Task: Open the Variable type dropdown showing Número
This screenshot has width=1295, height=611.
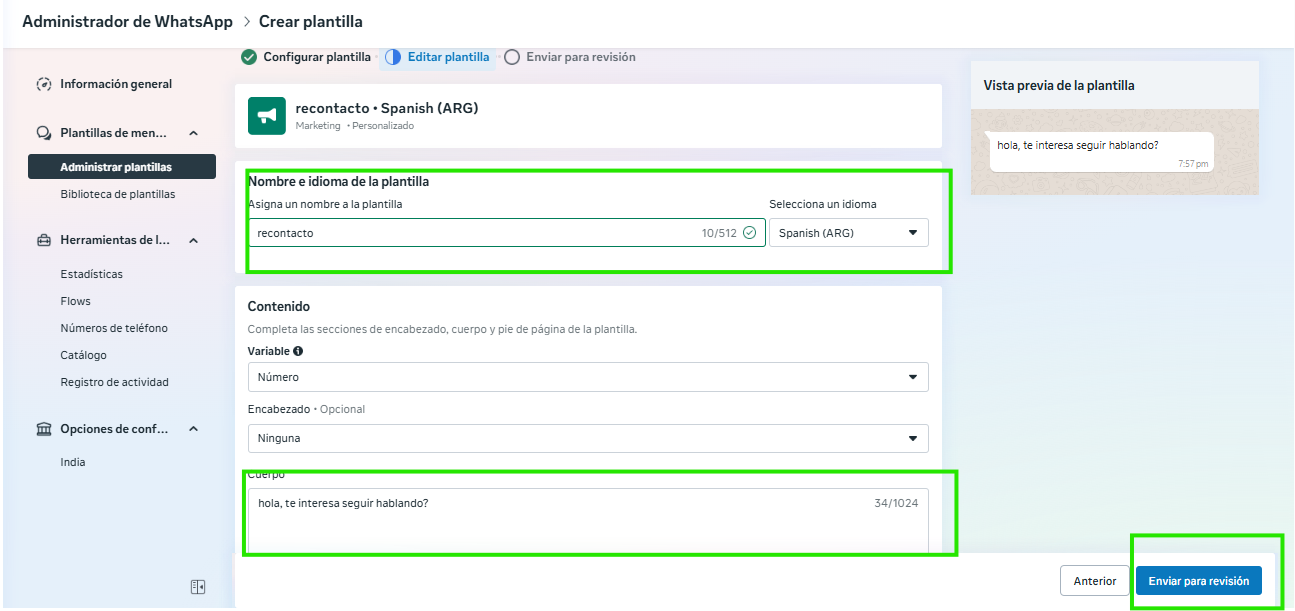Action: [588, 377]
